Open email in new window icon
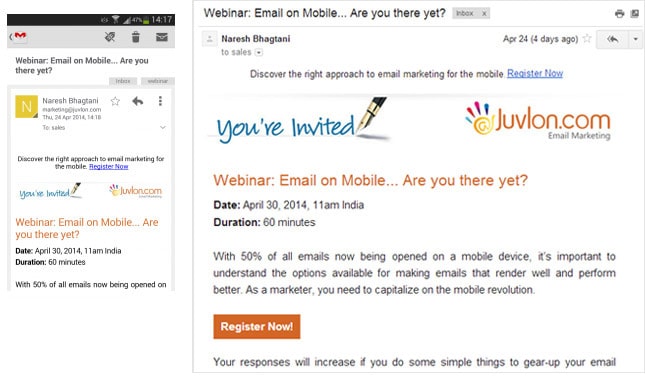This screenshot has height=376, width=645. 635,14
